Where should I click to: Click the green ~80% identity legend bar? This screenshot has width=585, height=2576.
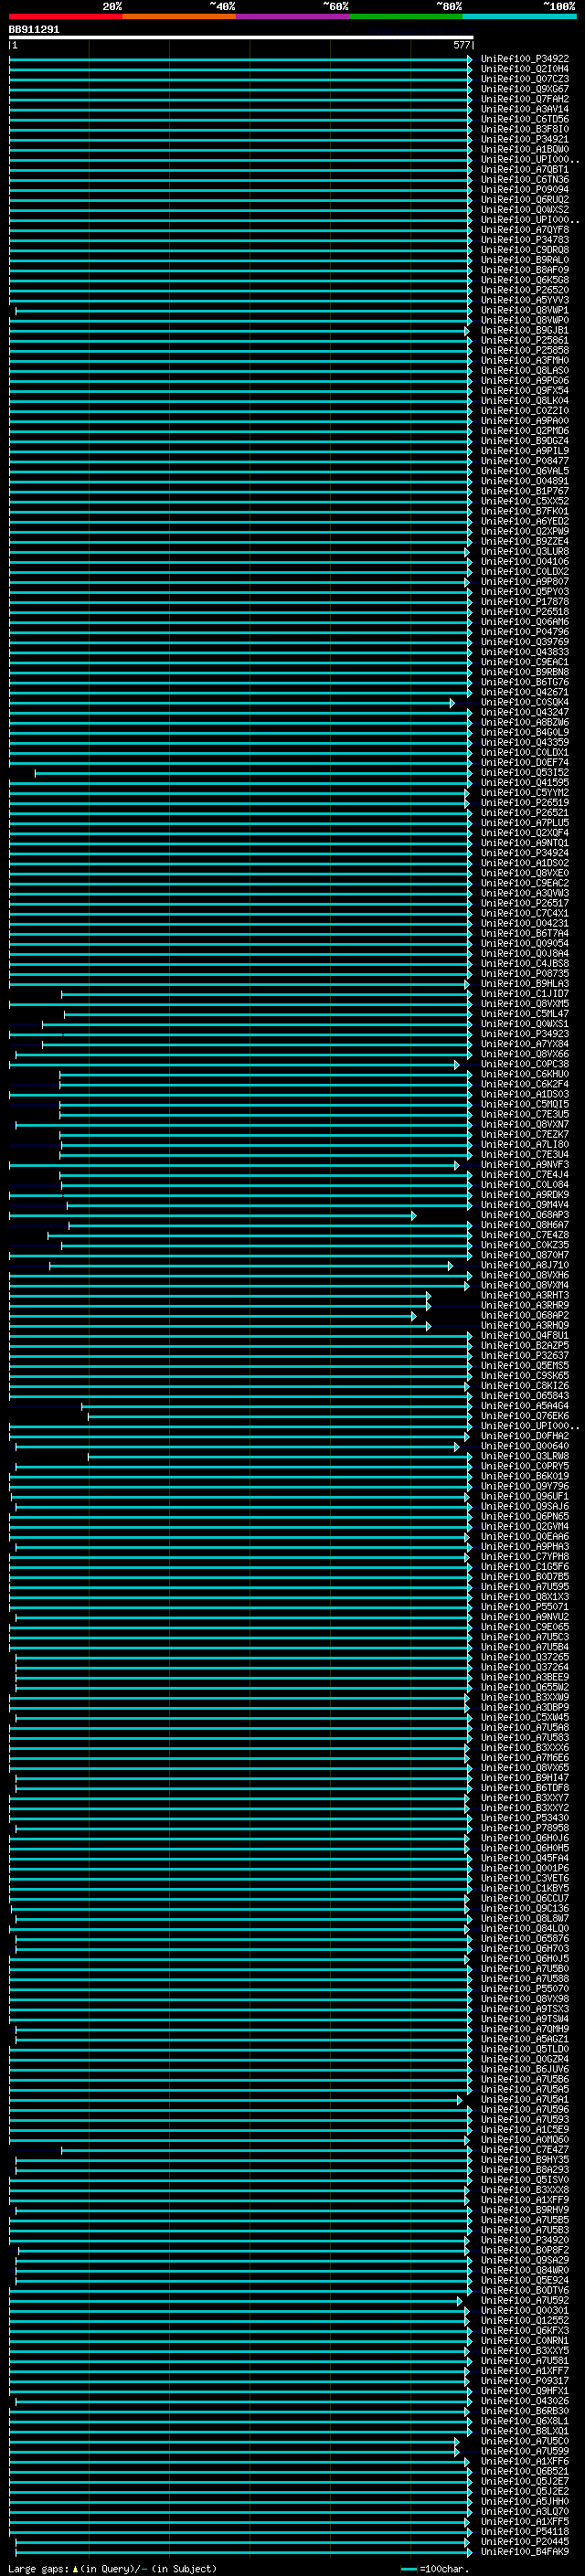[x=406, y=16]
